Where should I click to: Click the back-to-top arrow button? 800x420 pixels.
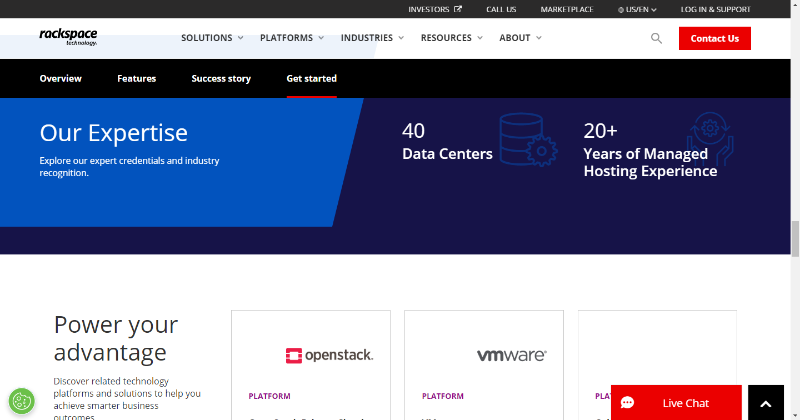tap(766, 403)
